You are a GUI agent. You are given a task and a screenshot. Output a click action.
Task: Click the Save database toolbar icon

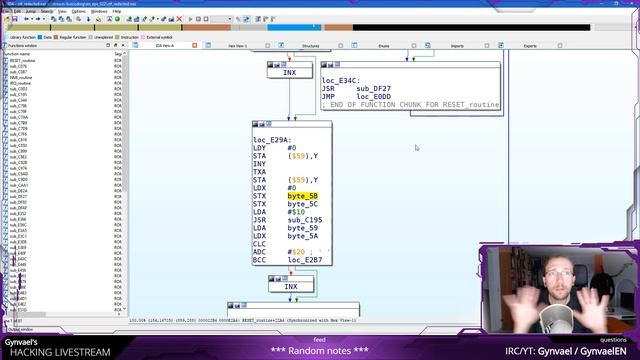pos(15,19)
